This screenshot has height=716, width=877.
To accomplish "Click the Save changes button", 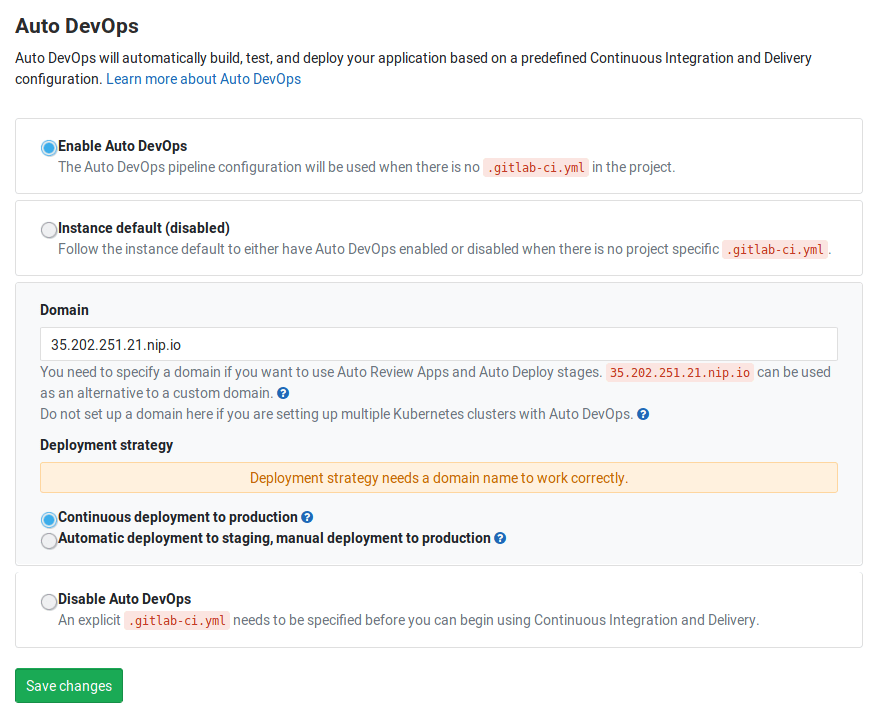I will [68, 685].
